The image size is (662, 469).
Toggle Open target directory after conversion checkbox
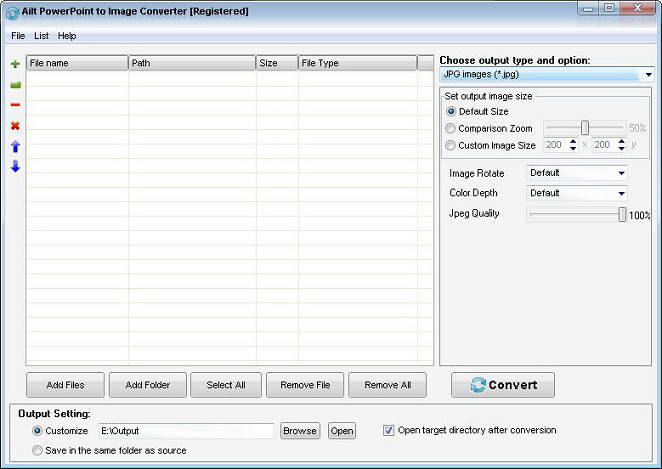point(388,430)
